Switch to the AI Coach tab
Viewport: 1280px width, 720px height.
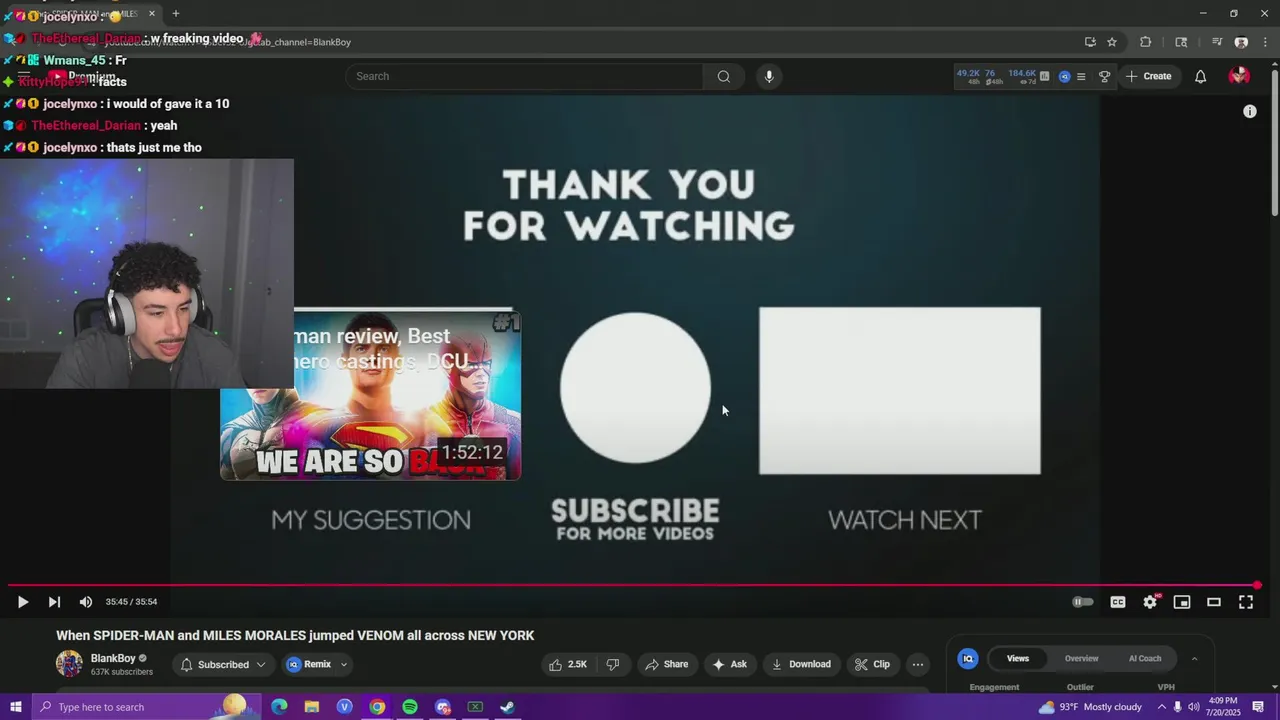pos(1145,658)
